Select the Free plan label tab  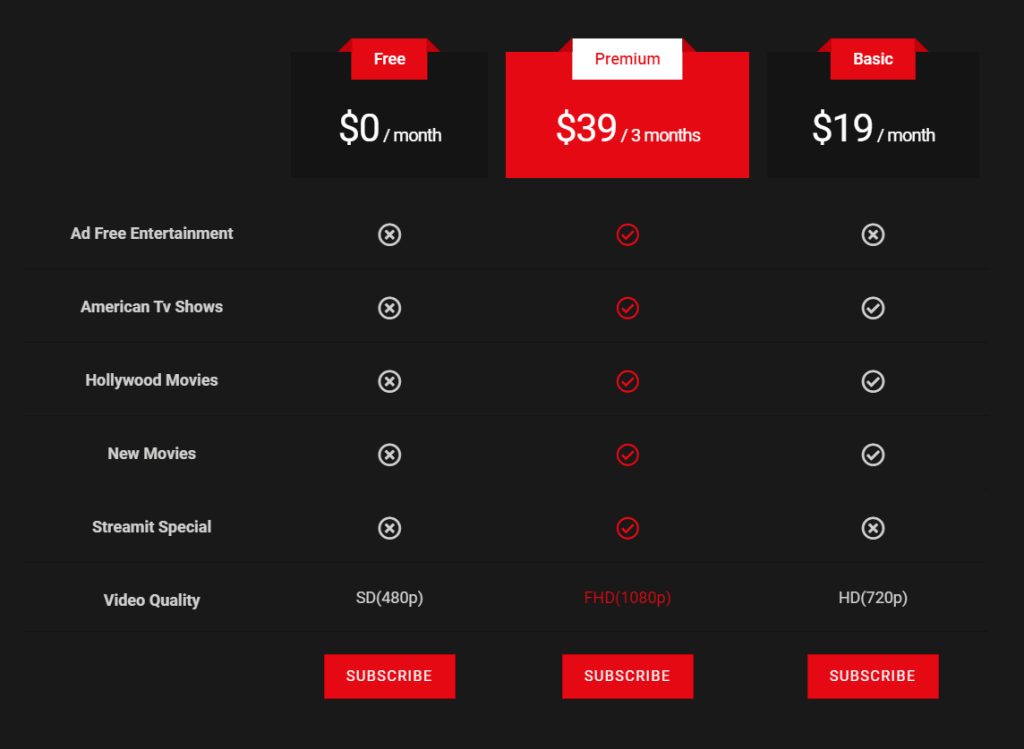pyautogui.click(x=389, y=59)
